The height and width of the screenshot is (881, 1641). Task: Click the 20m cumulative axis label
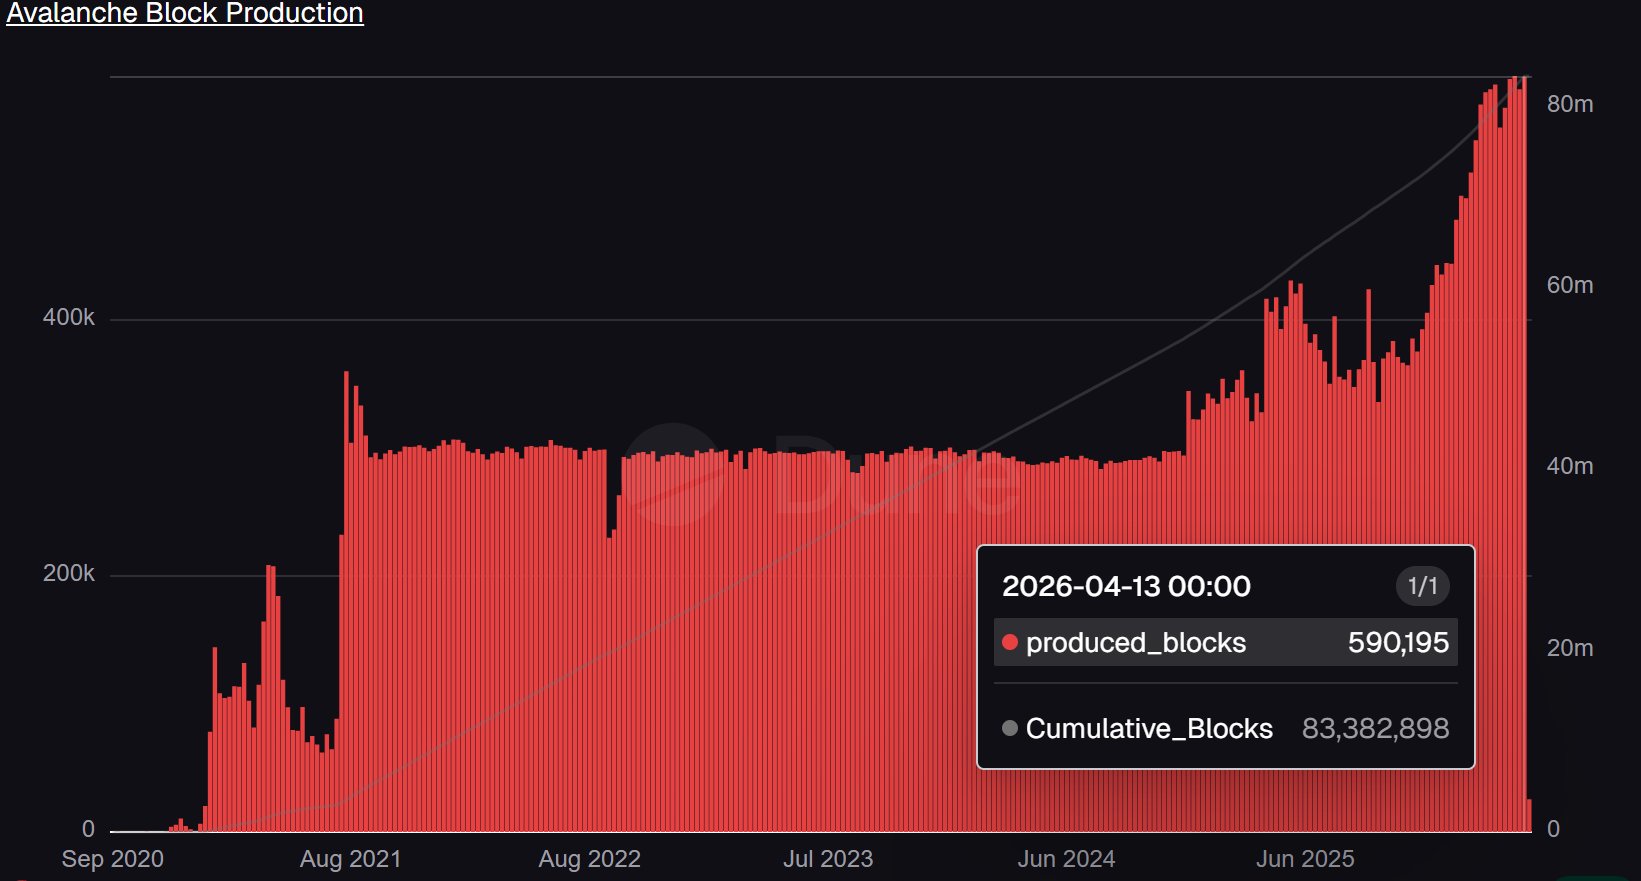click(x=1570, y=648)
